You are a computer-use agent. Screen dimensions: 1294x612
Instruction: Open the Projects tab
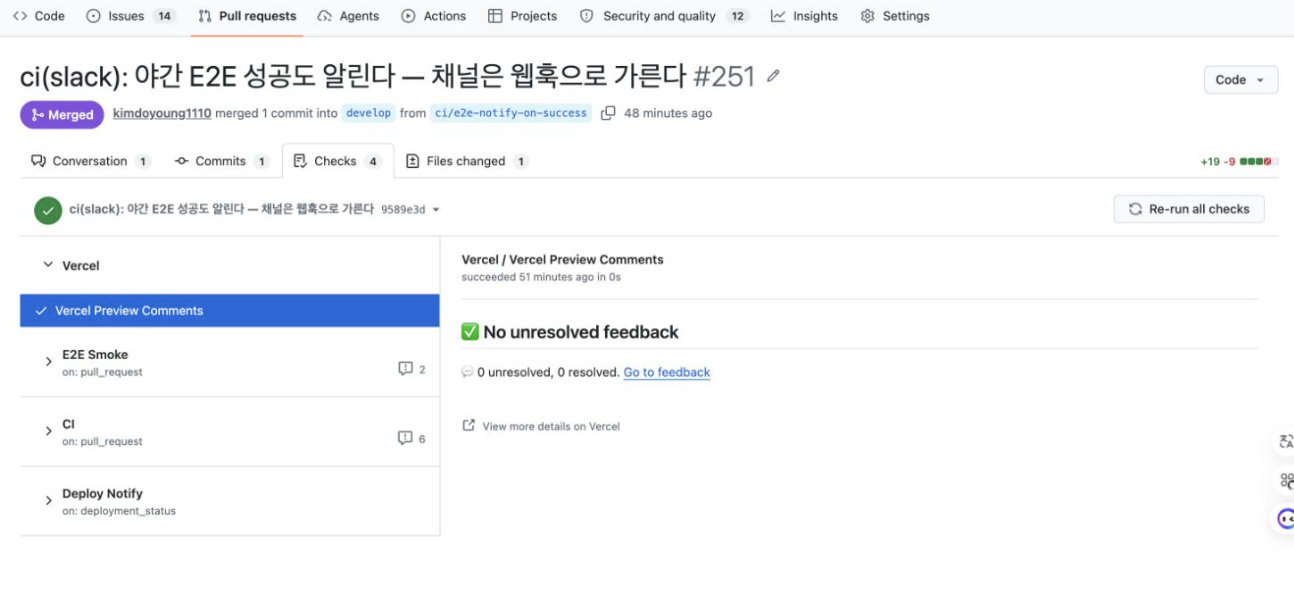click(x=522, y=16)
